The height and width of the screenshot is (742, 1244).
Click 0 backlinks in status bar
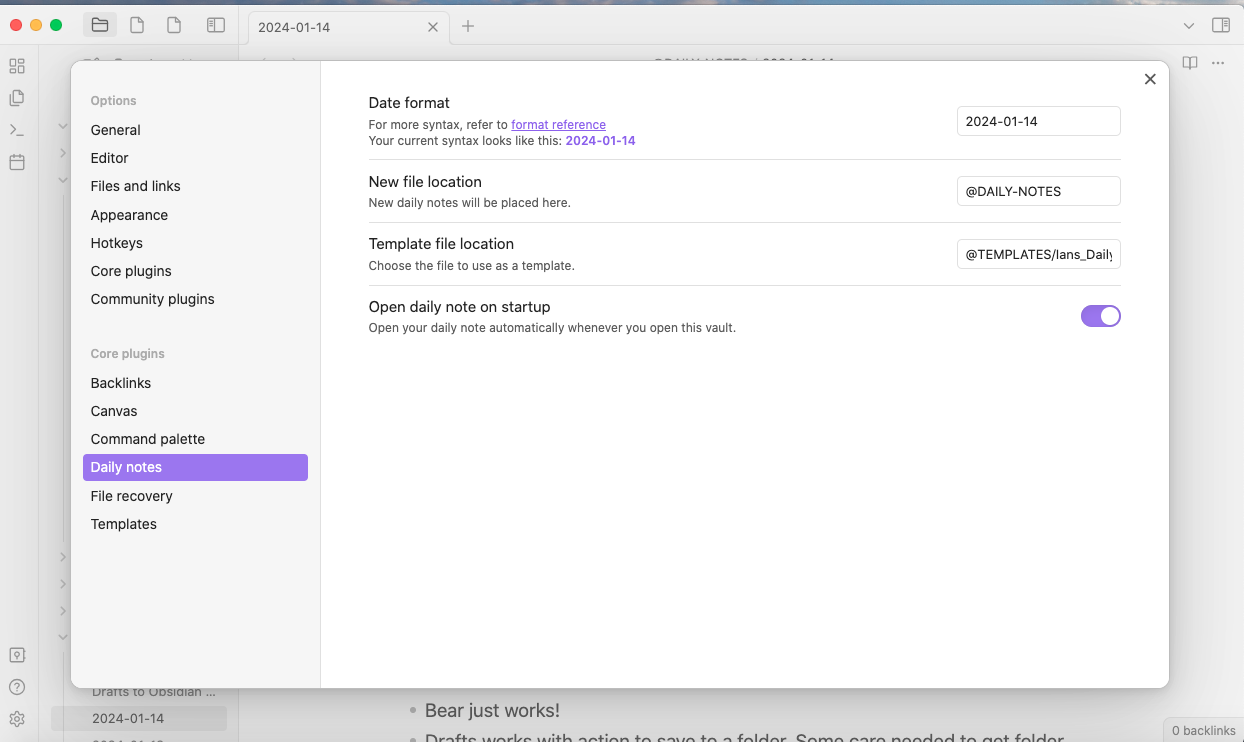click(x=1204, y=730)
